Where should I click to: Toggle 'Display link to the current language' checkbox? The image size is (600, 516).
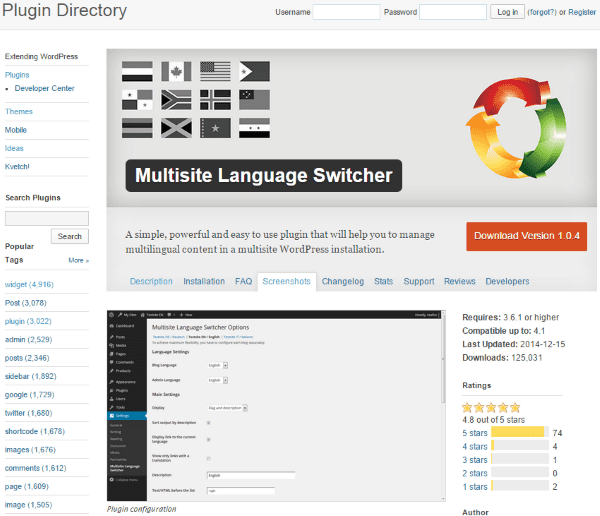click(207, 440)
